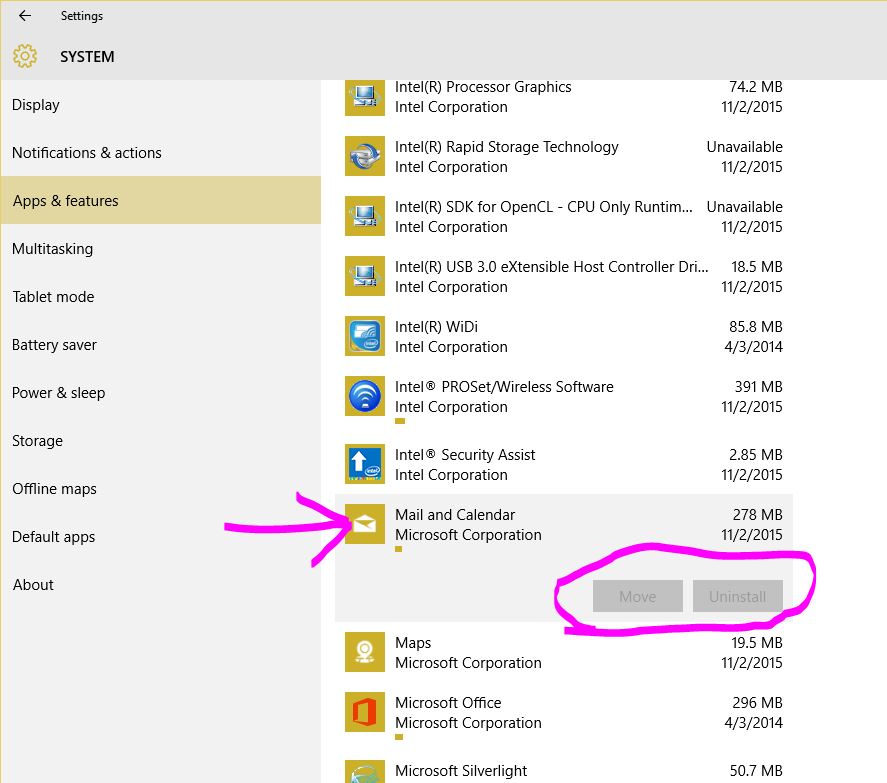The width and height of the screenshot is (887, 783).
Task: Go to Multitasking settings
Action: [x=161, y=248]
